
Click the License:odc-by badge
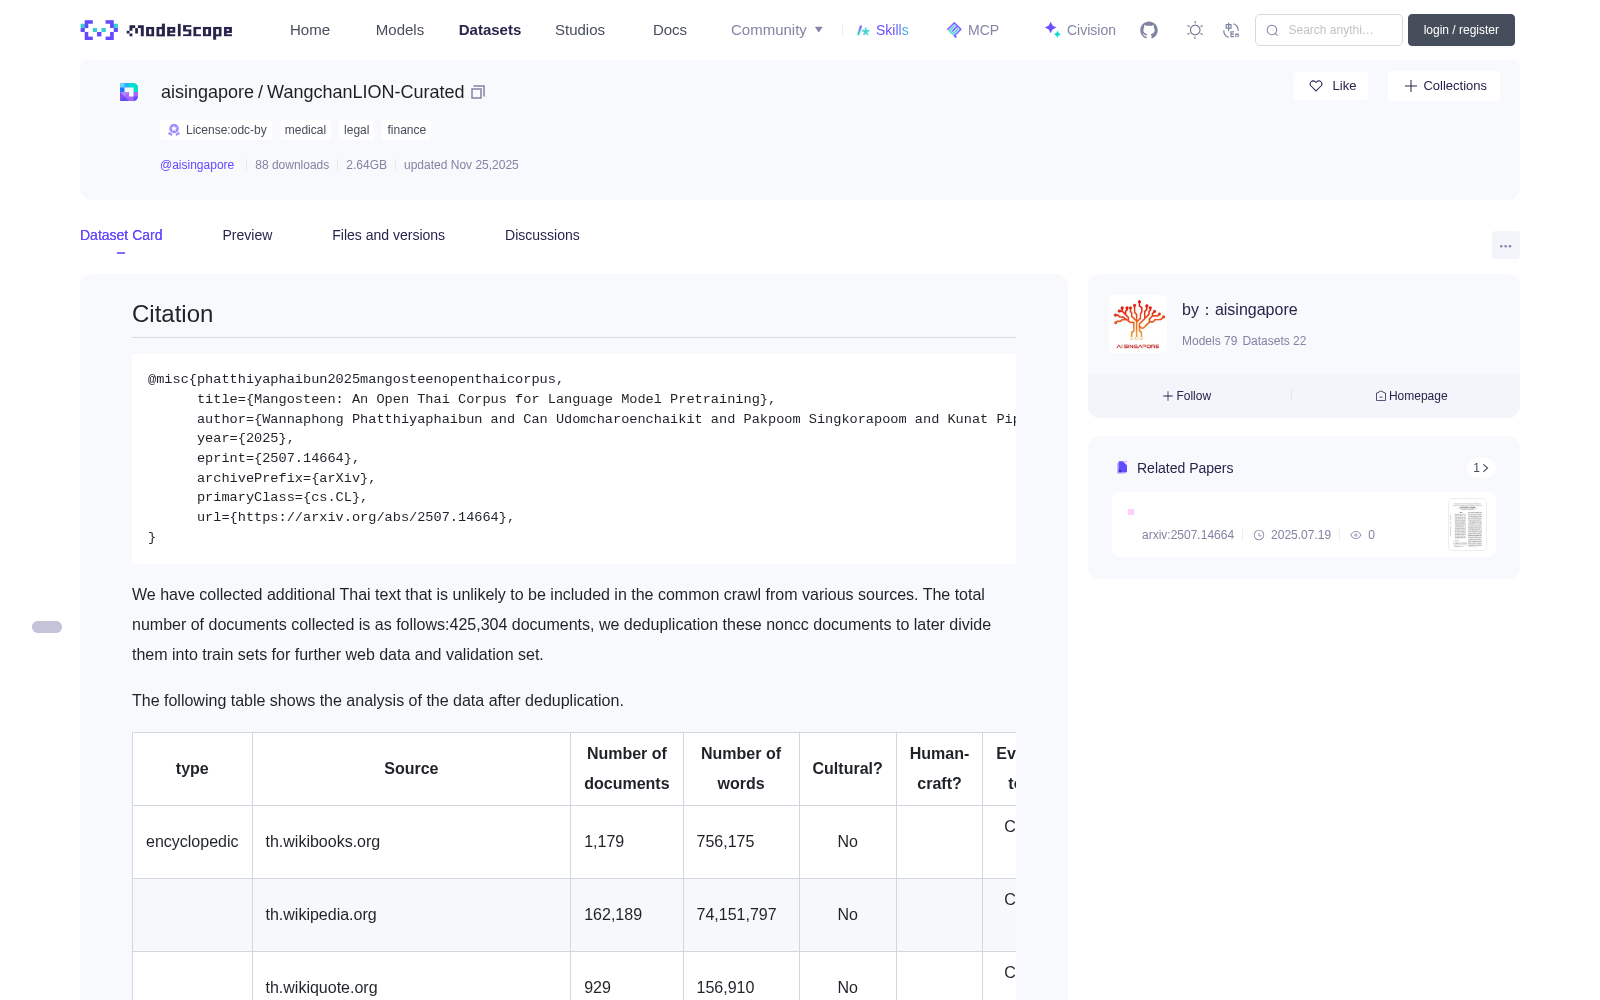[217, 130]
